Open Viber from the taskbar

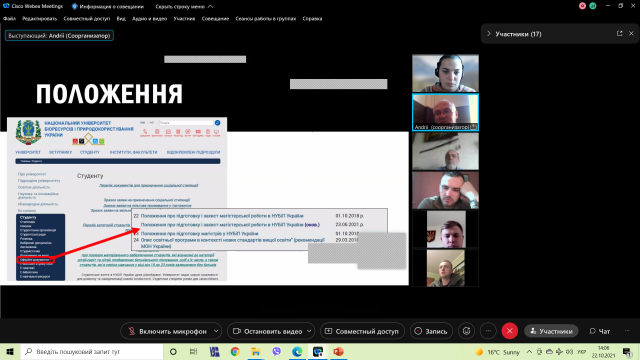[x=276, y=351]
